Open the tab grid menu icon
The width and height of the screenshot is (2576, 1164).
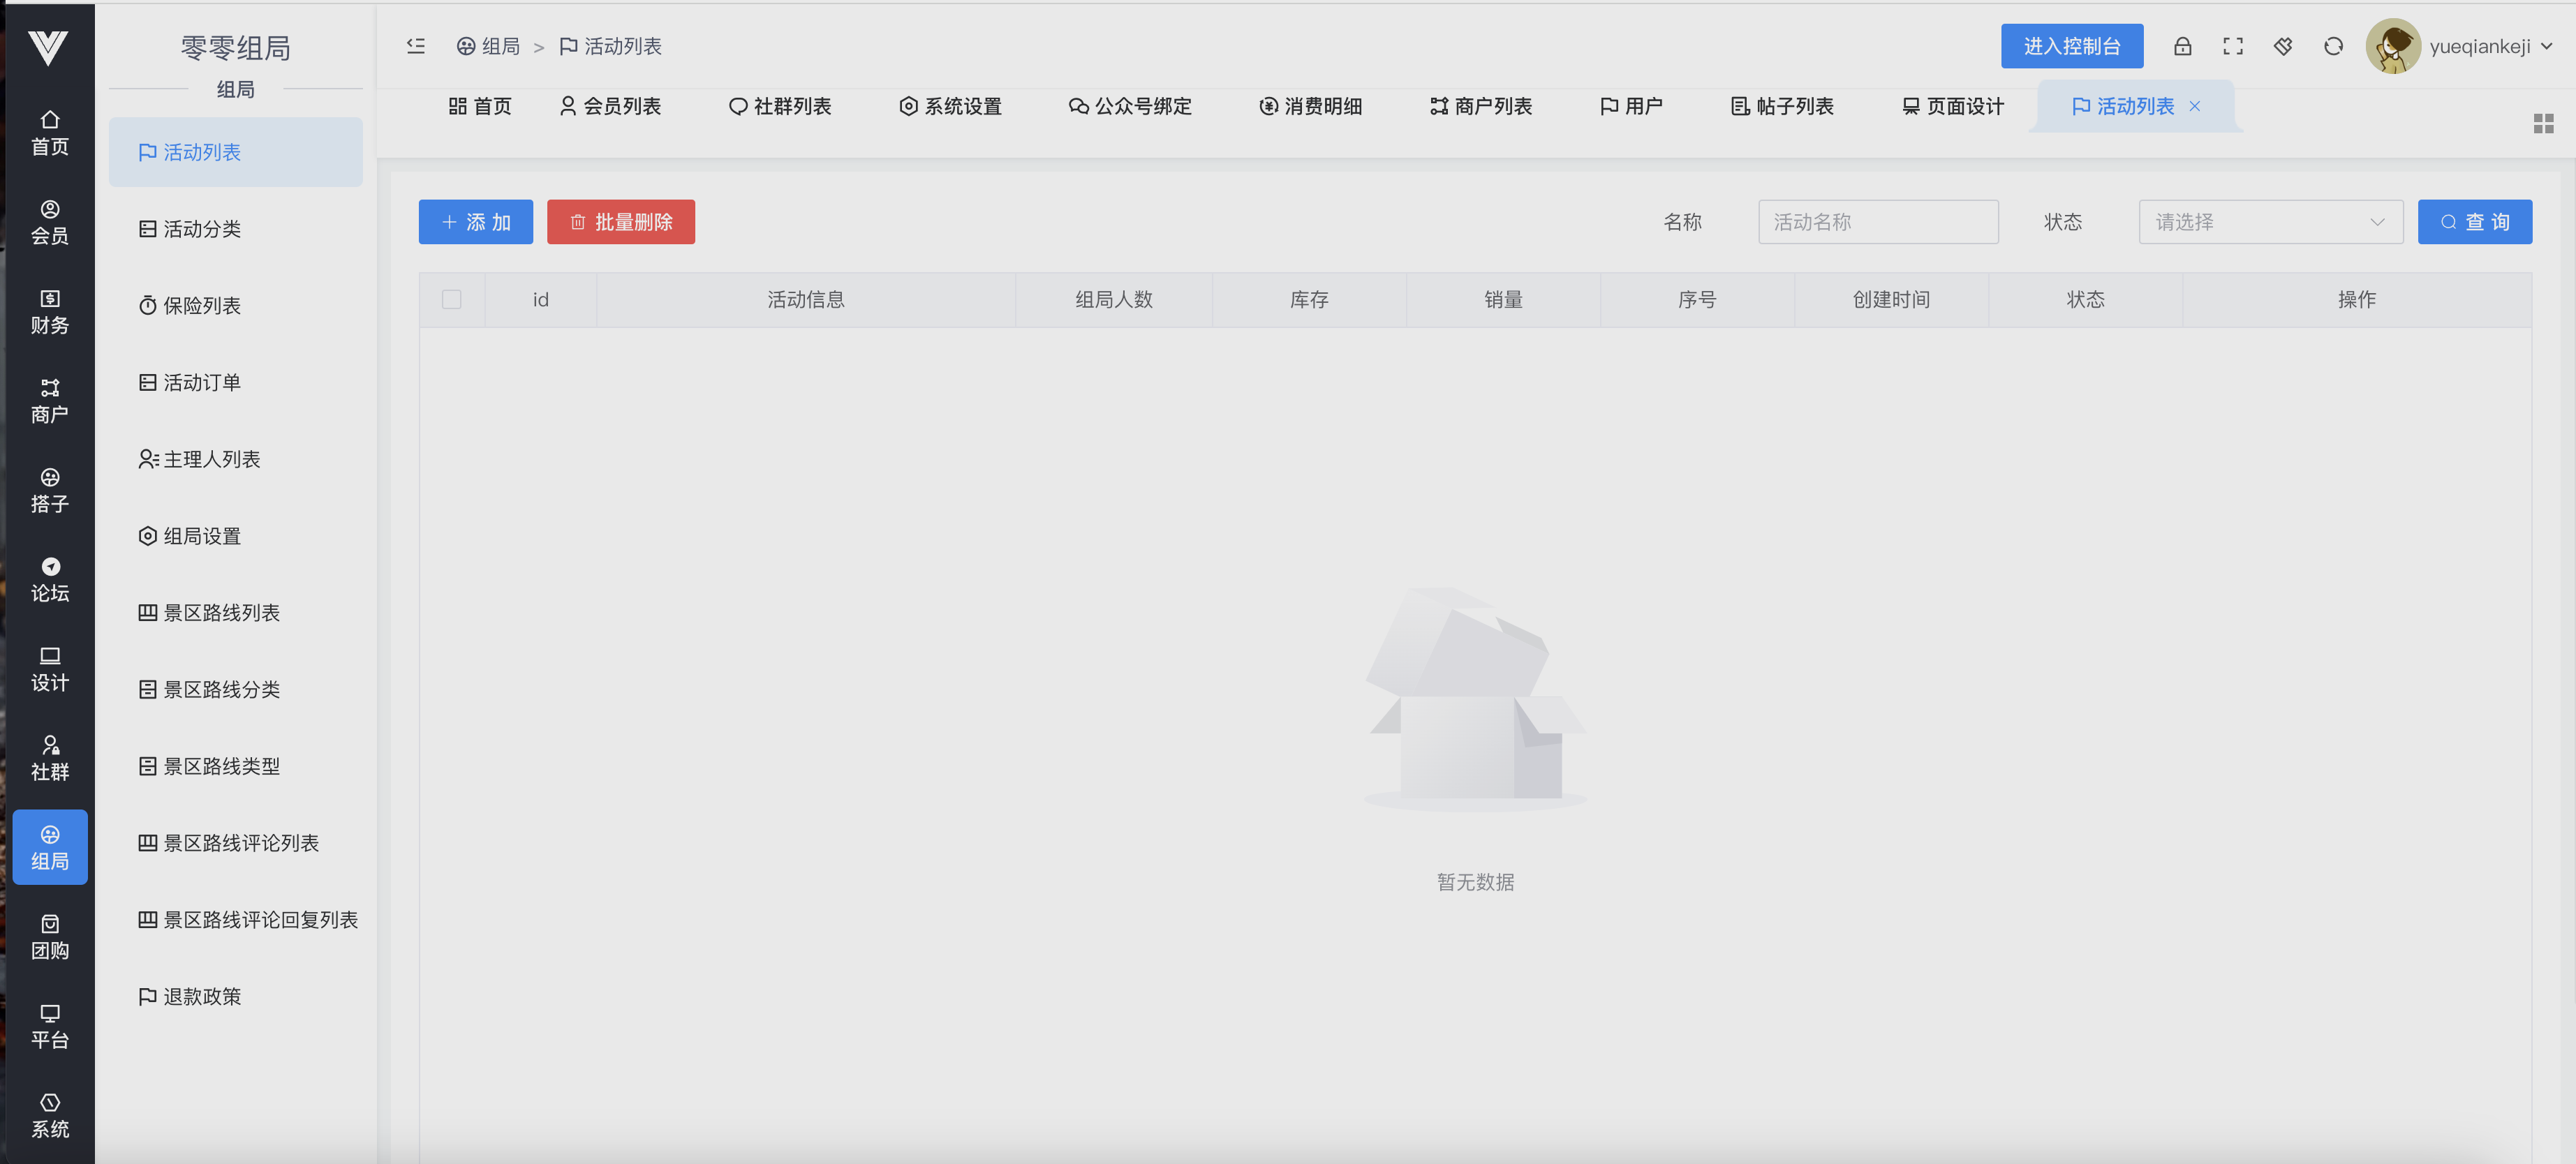click(2543, 123)
